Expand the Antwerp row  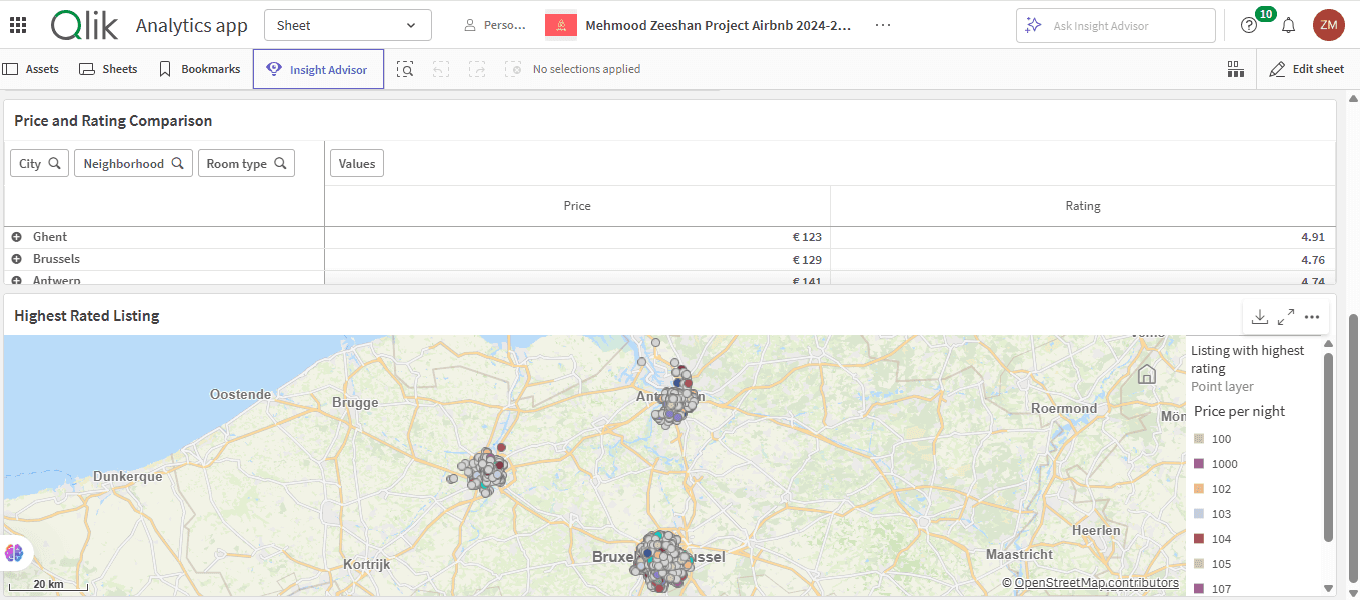[x=16, y=281]
